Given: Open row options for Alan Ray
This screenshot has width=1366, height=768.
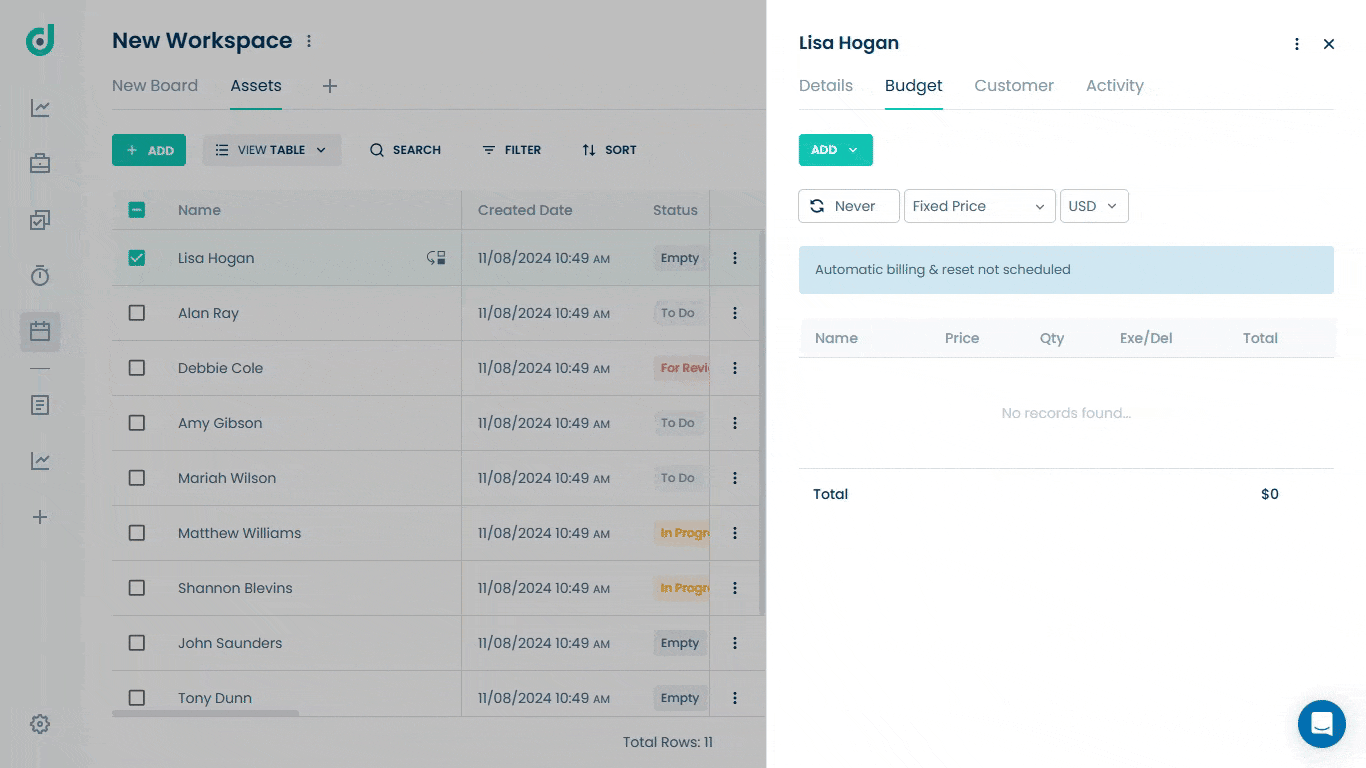Looking at the screenshot, I should (735, 313).
